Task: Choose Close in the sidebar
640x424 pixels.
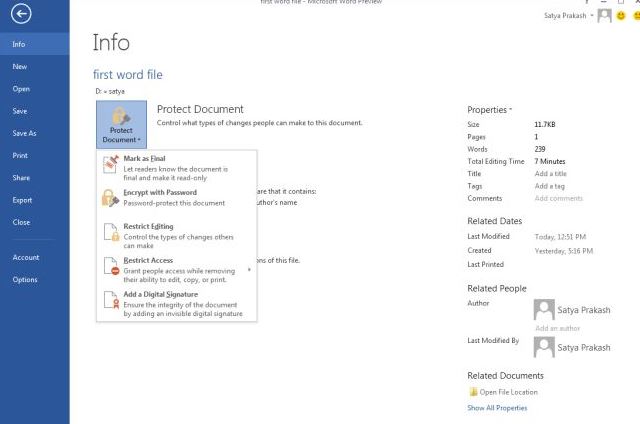Action: tap(35, 222)
